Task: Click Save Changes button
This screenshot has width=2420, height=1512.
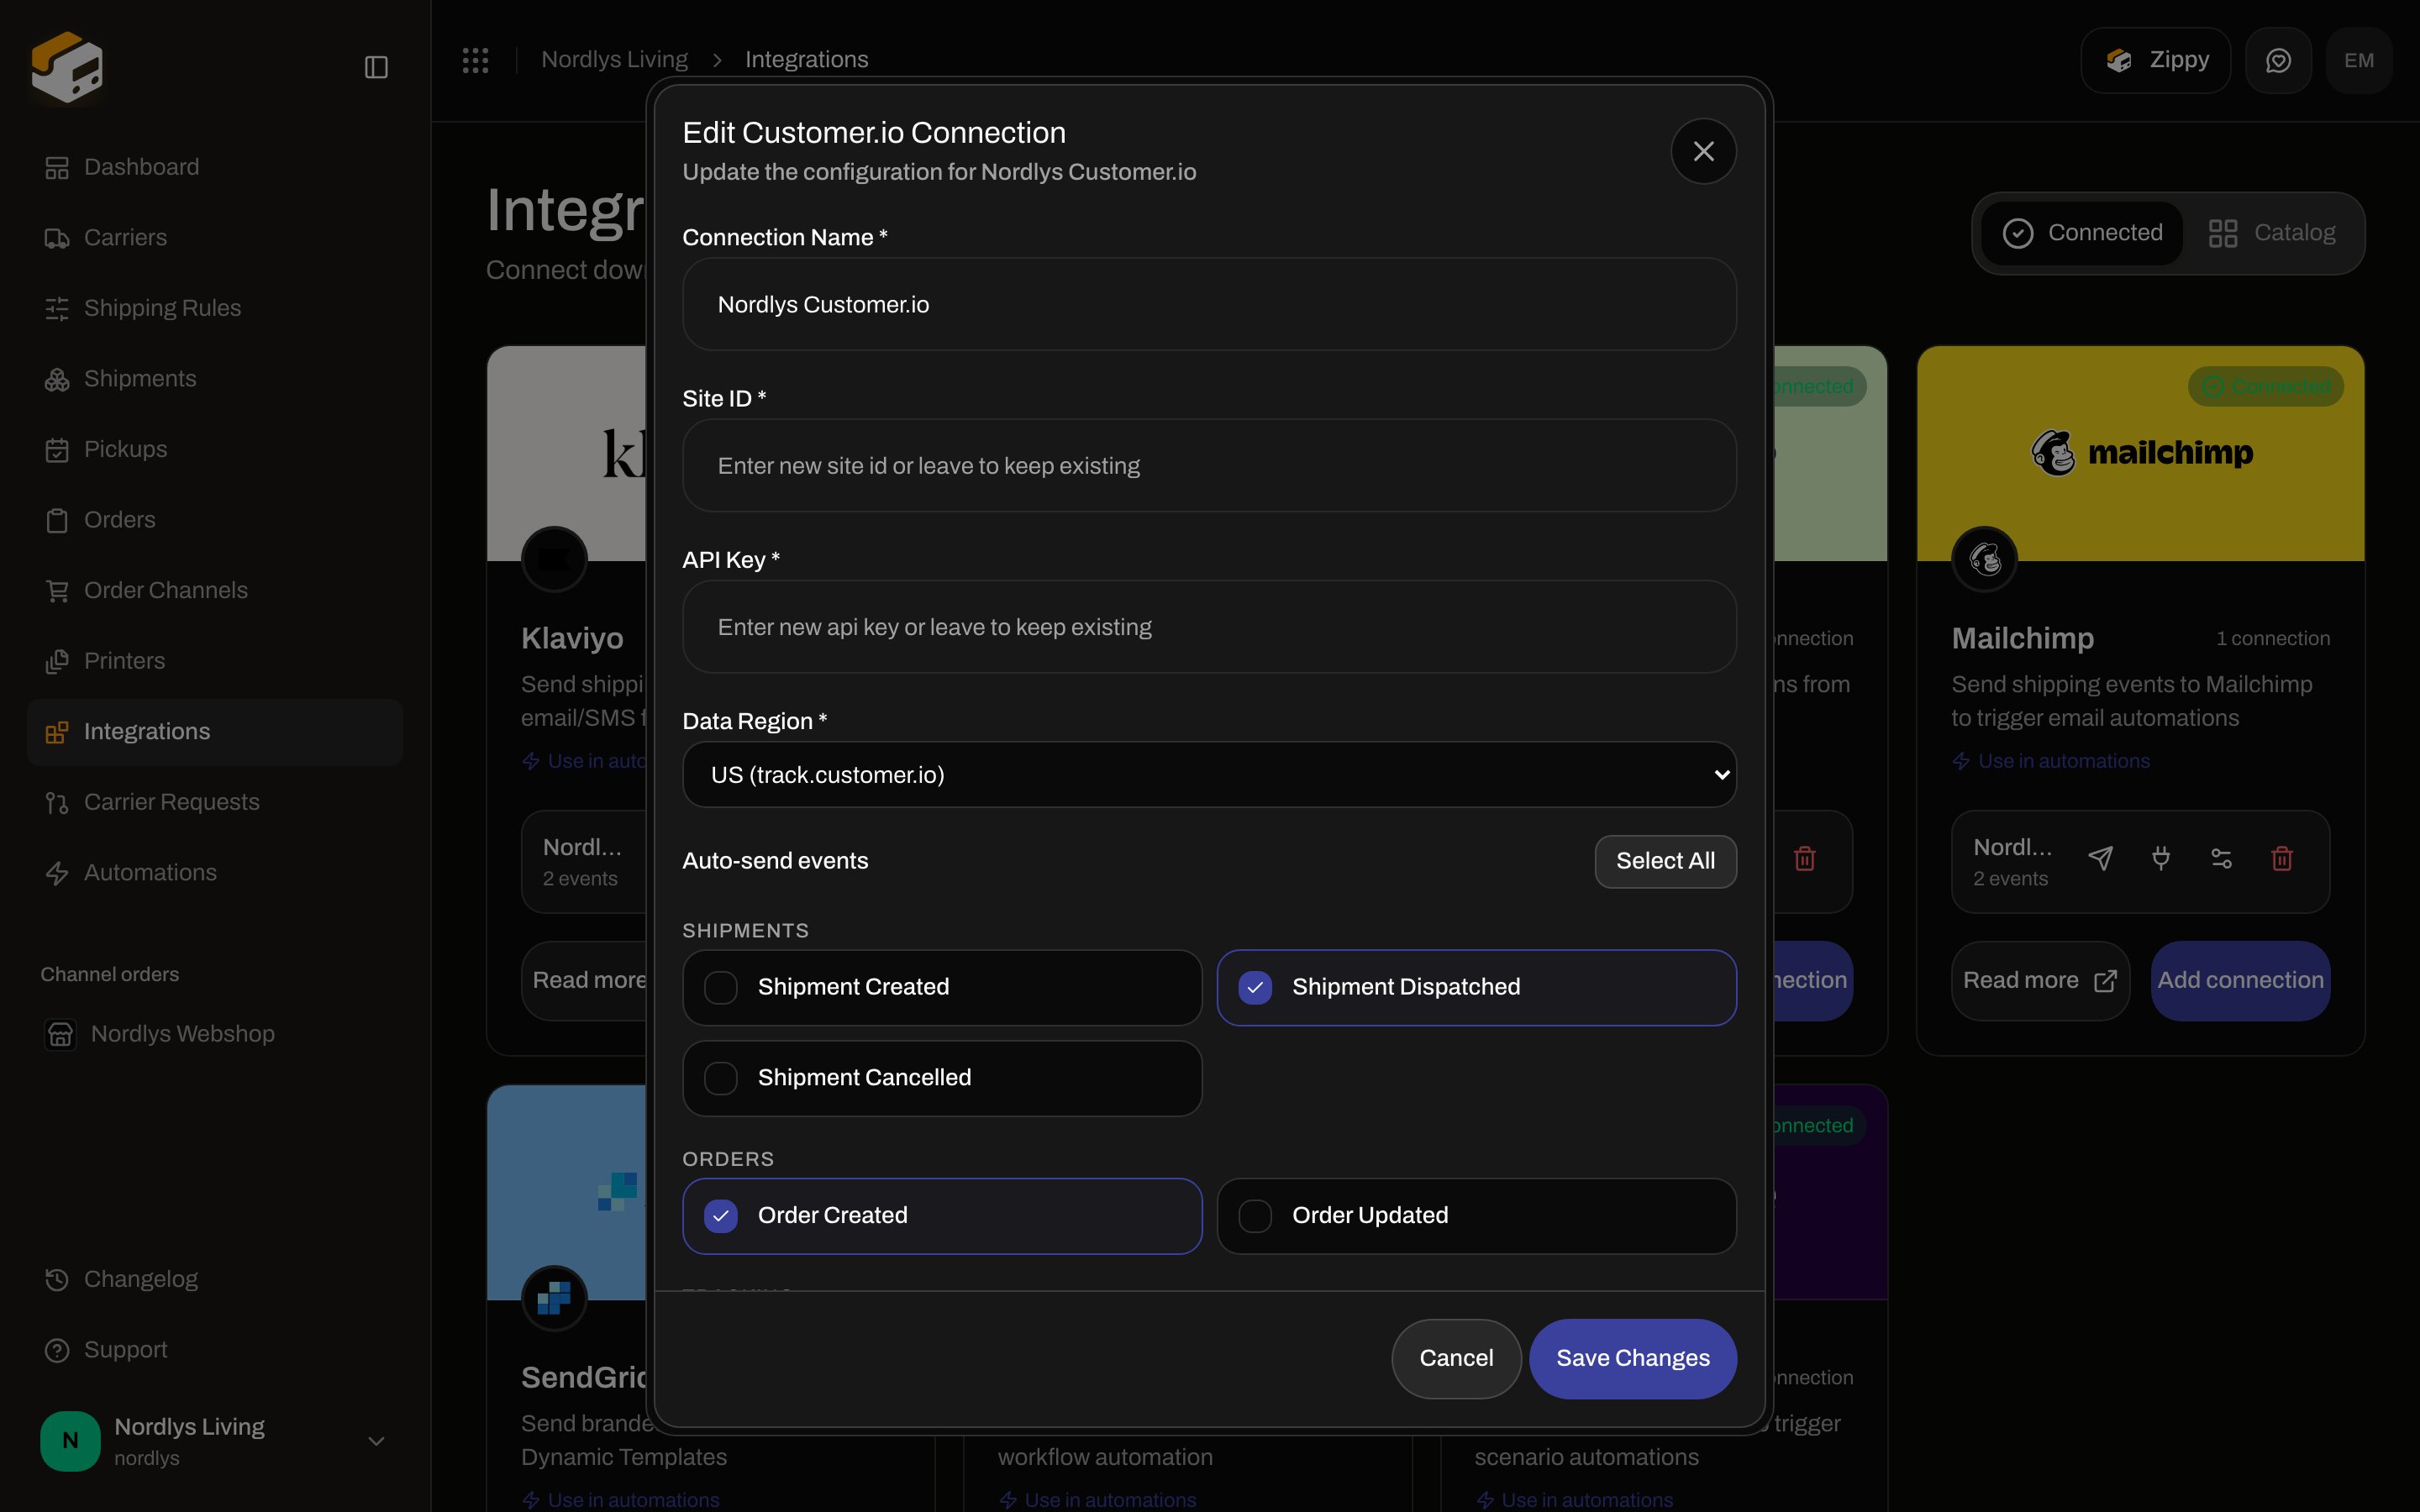Action: click(1632, 1358)
